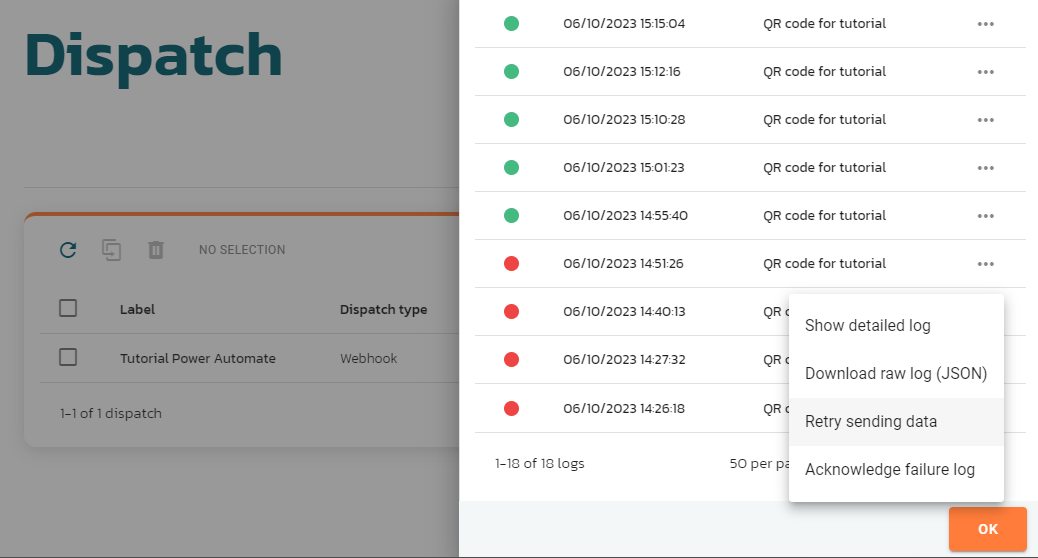Click green status dot of 15:12:16 log
1038x558 pixels.
(x=511, y=71)
